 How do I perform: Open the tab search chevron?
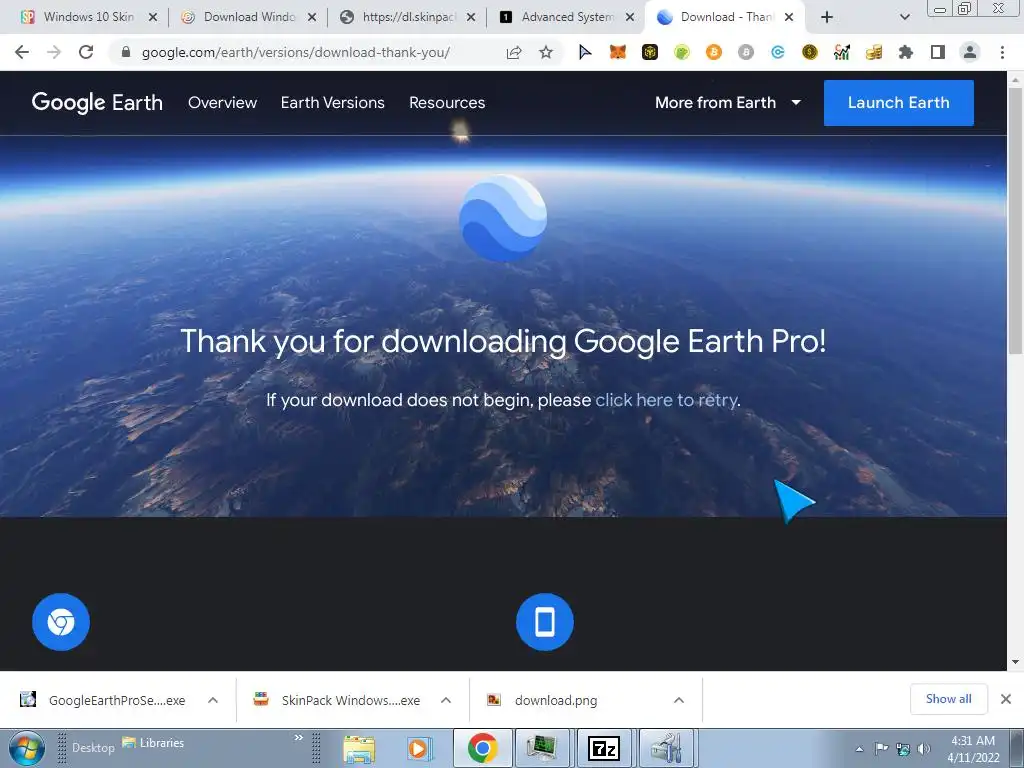coord(904,17)
